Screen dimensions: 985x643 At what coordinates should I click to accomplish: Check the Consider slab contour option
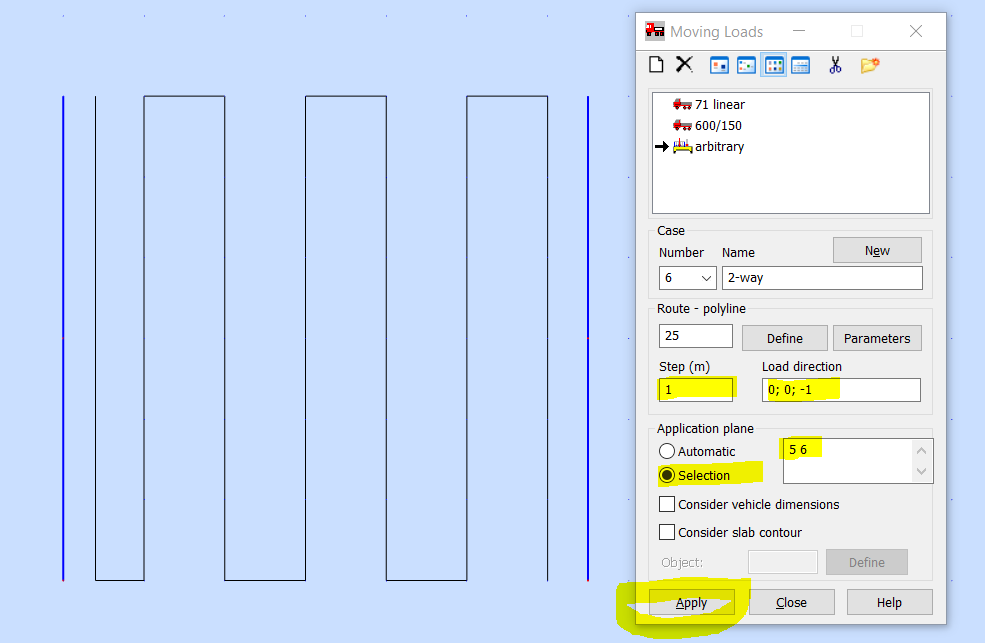pos(667,532)
